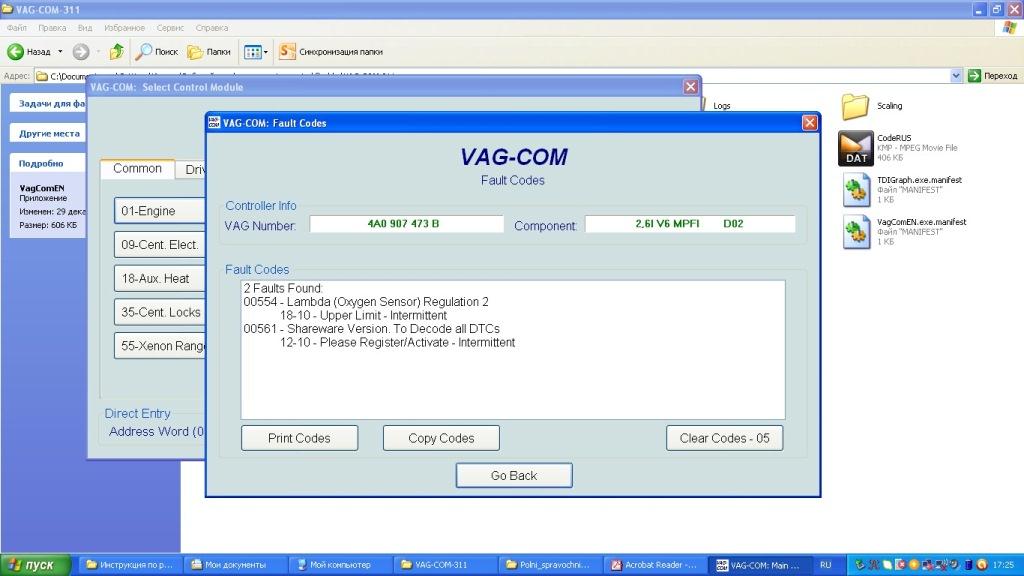The width and height of the screenshot is (1024, 576).
Task: Click the taskbar clock showing 17:25
Action: (1003, 565)
